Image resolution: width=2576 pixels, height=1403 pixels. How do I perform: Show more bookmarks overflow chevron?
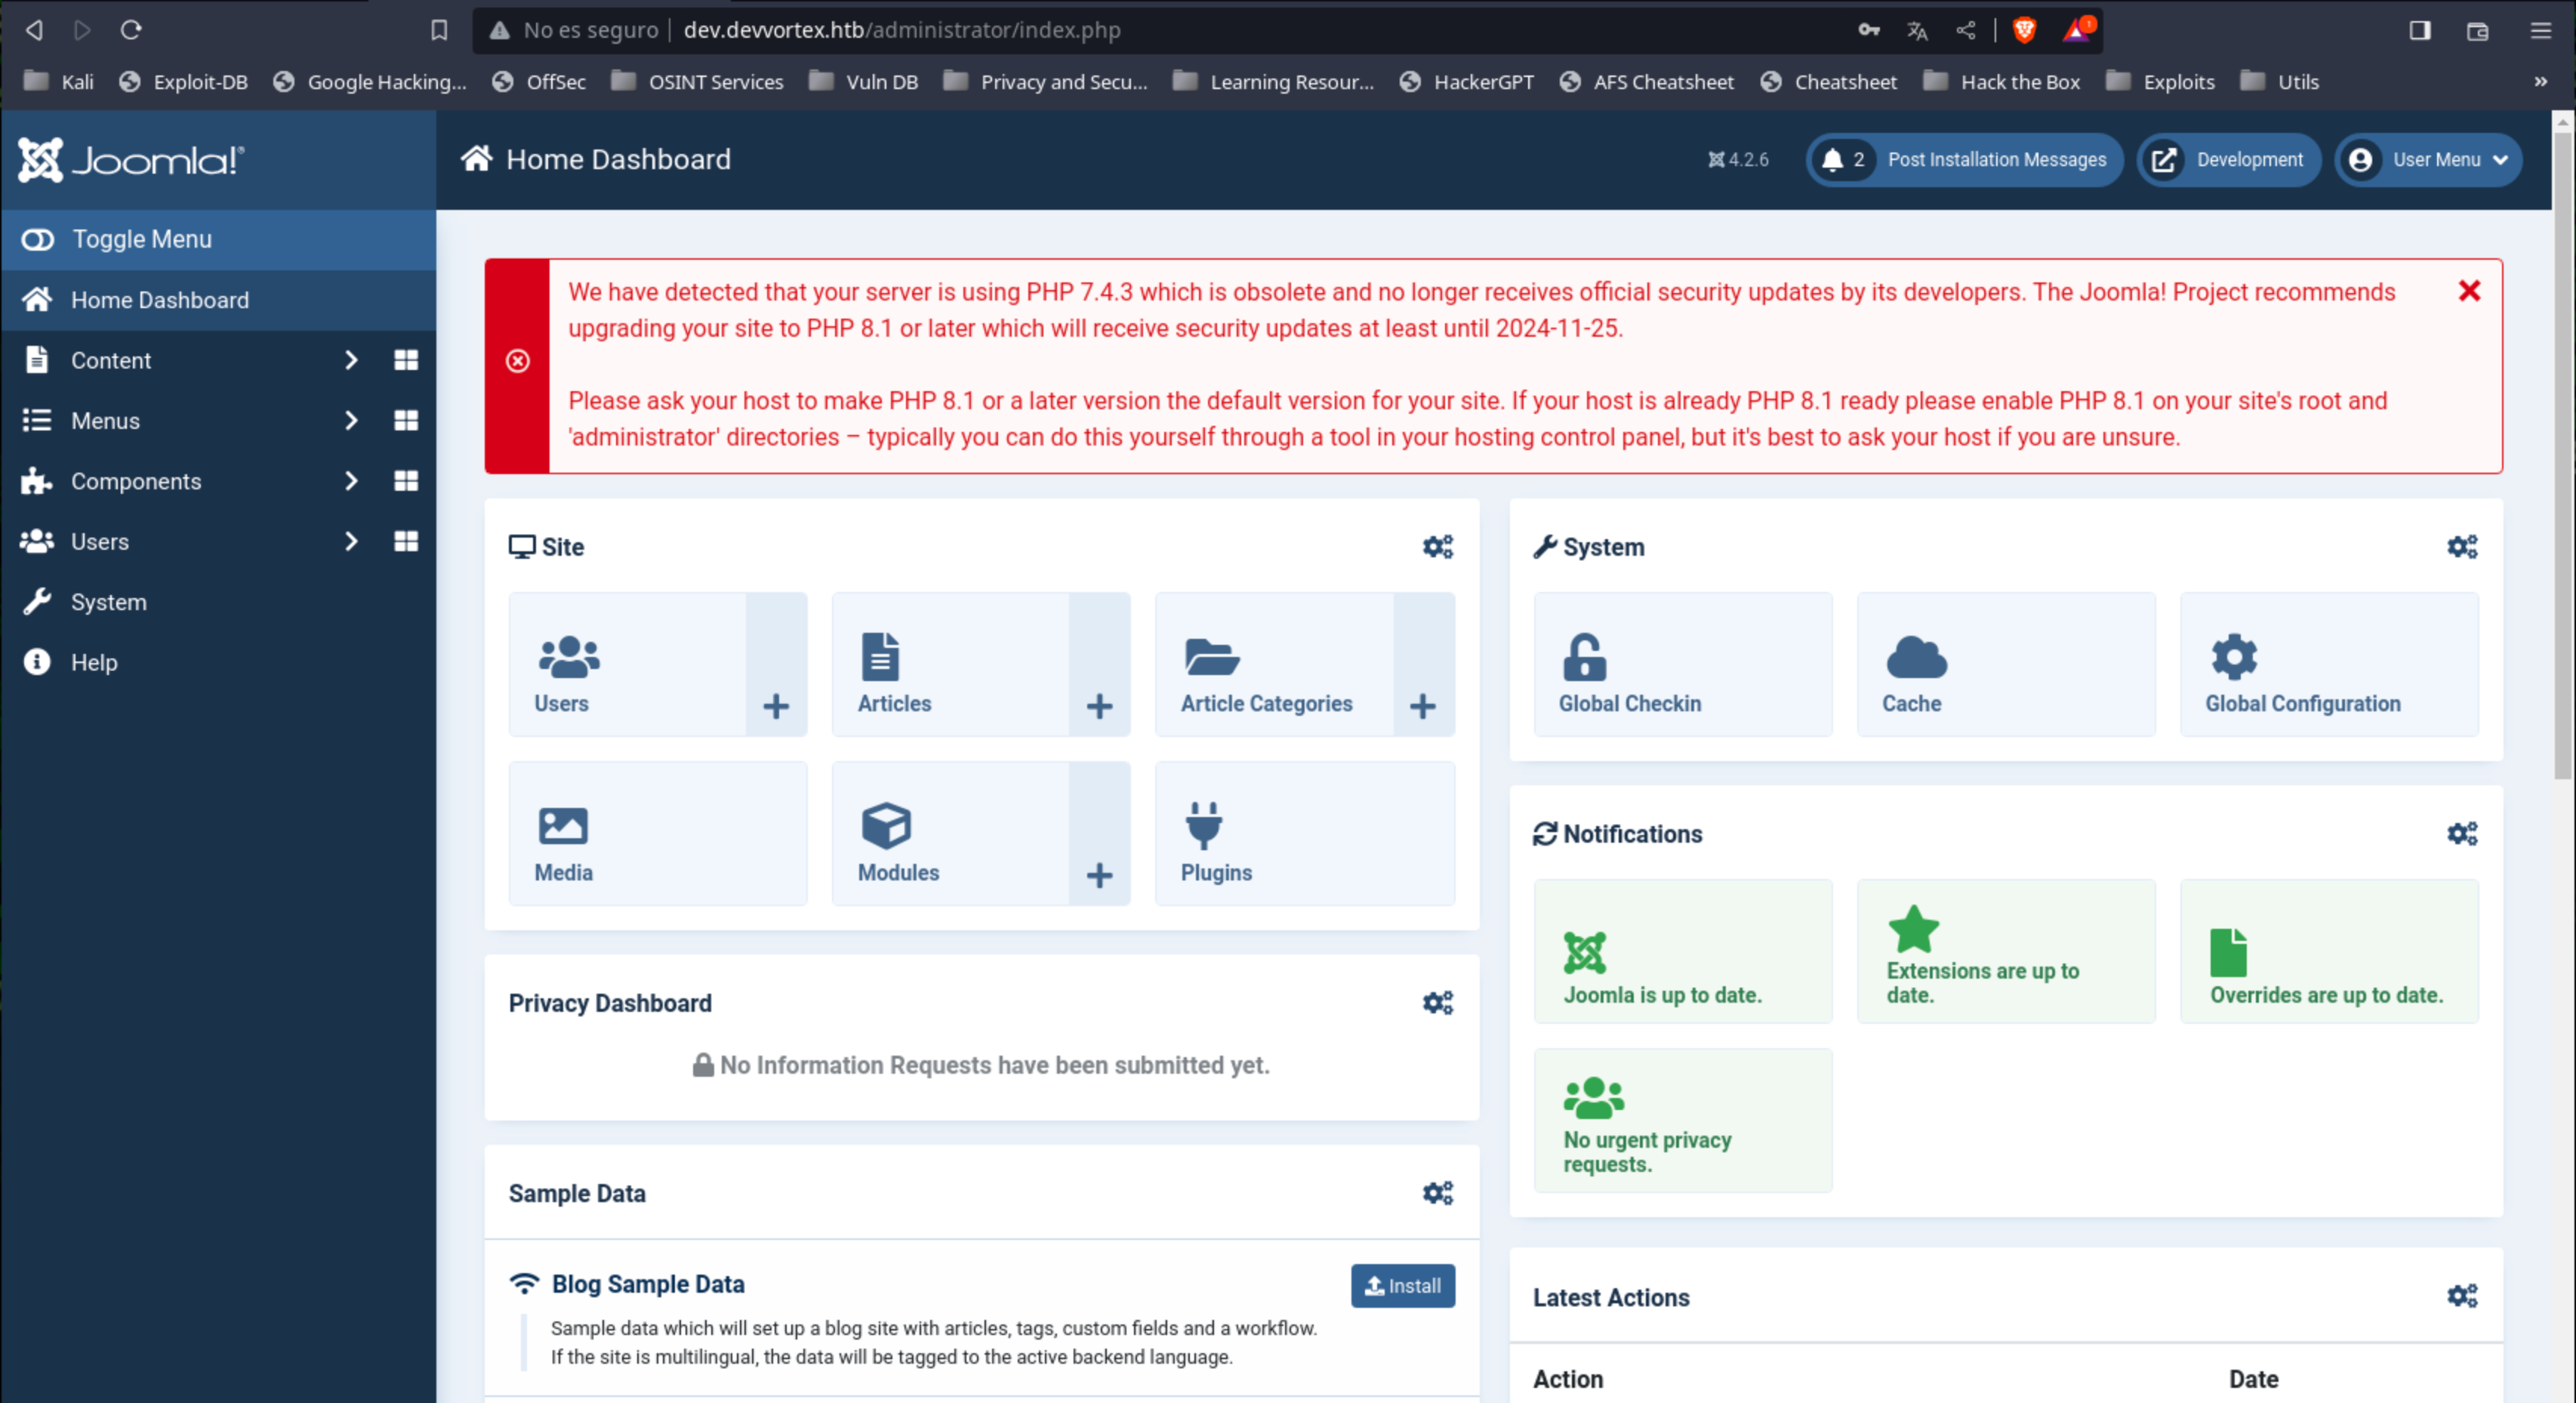coord(2541,82)
